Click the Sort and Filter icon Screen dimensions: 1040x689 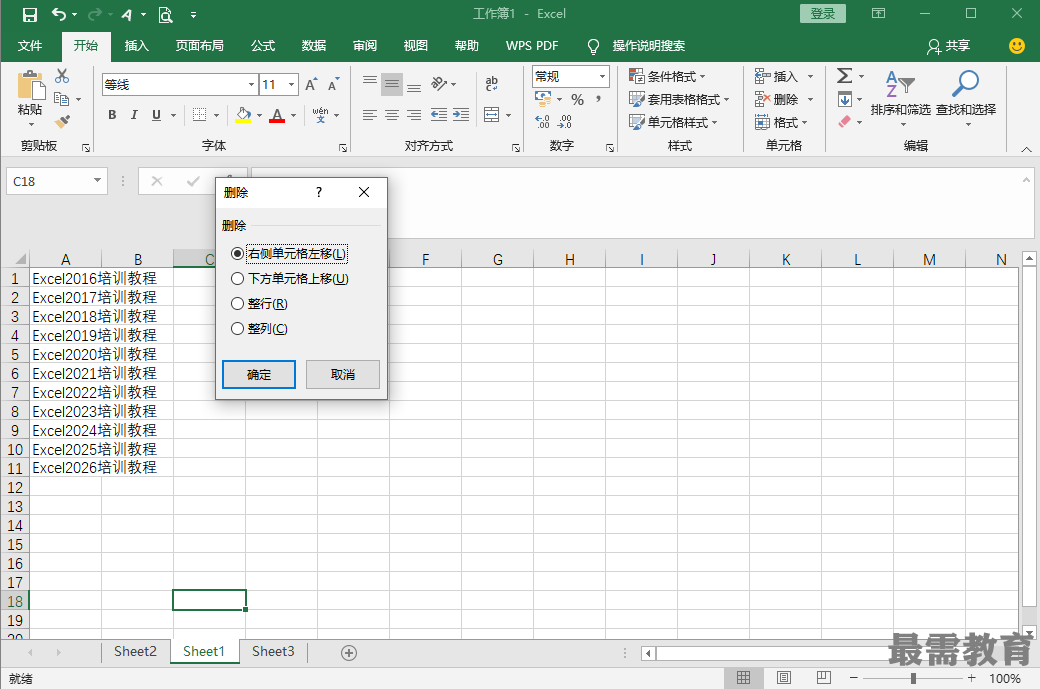click(900, 84)
